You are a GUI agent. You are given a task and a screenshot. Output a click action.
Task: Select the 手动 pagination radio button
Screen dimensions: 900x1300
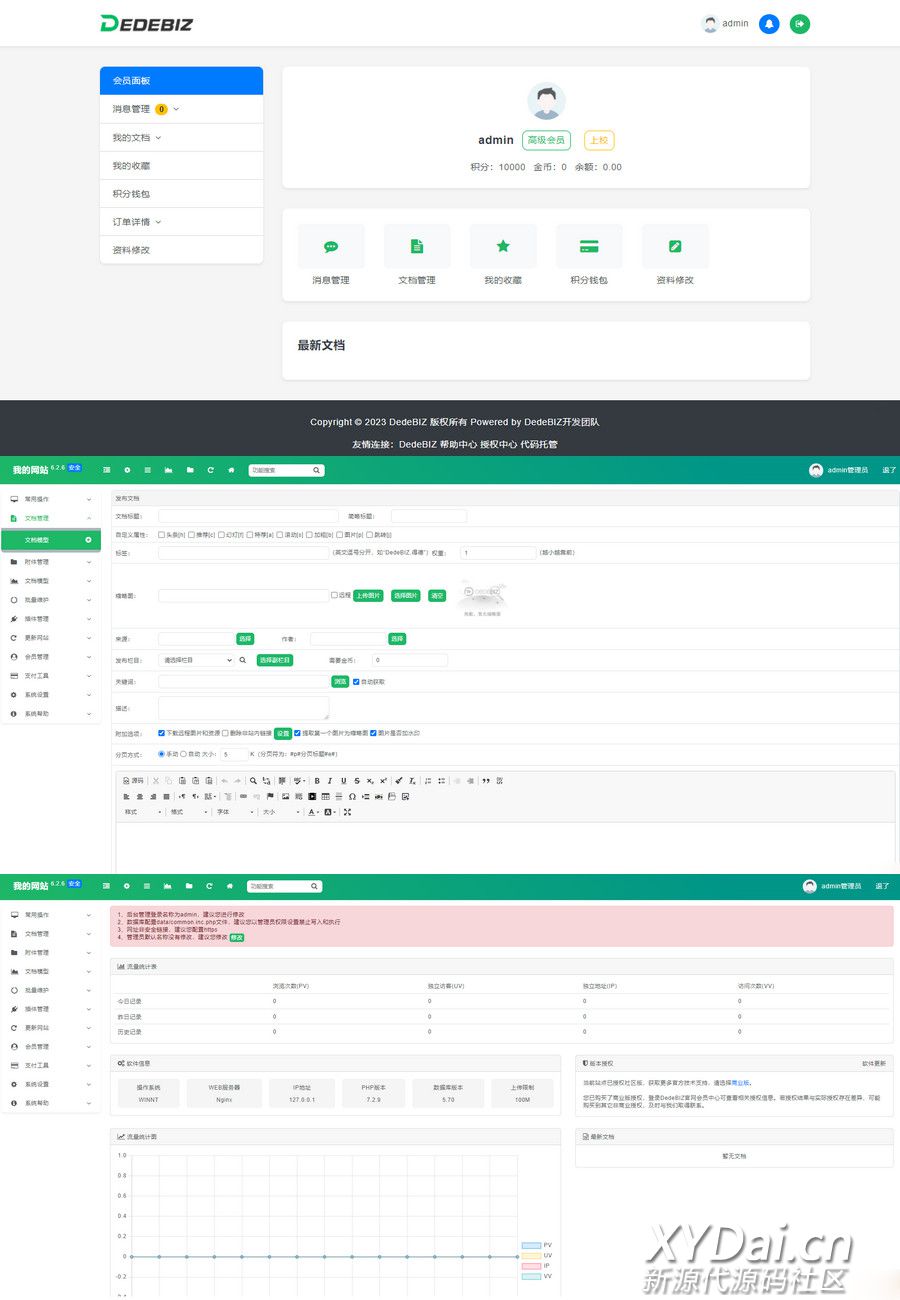(162, 754)
